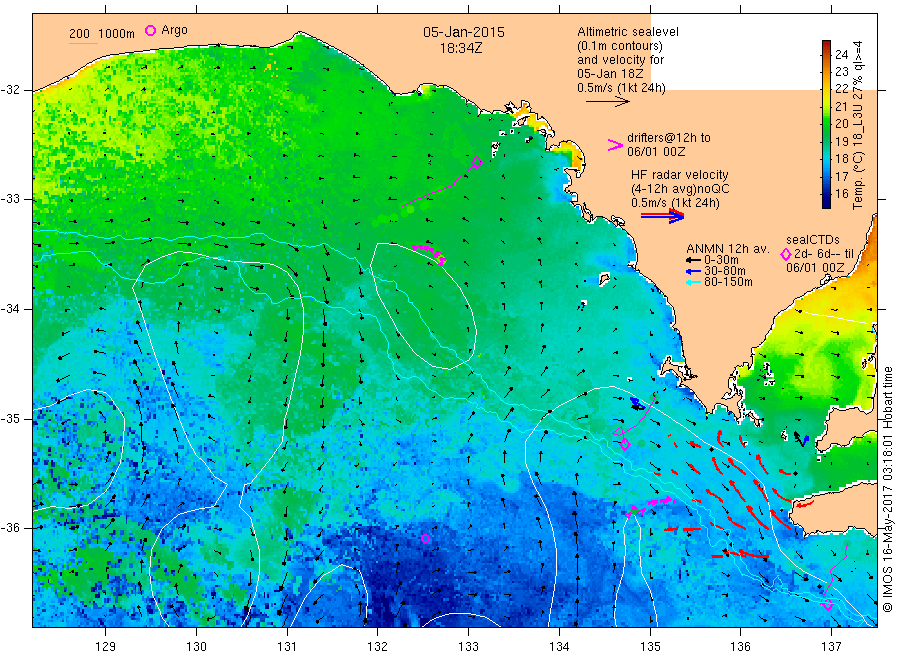Click the latitude label -34
The image size is (900, 660).
click(10, 309)
